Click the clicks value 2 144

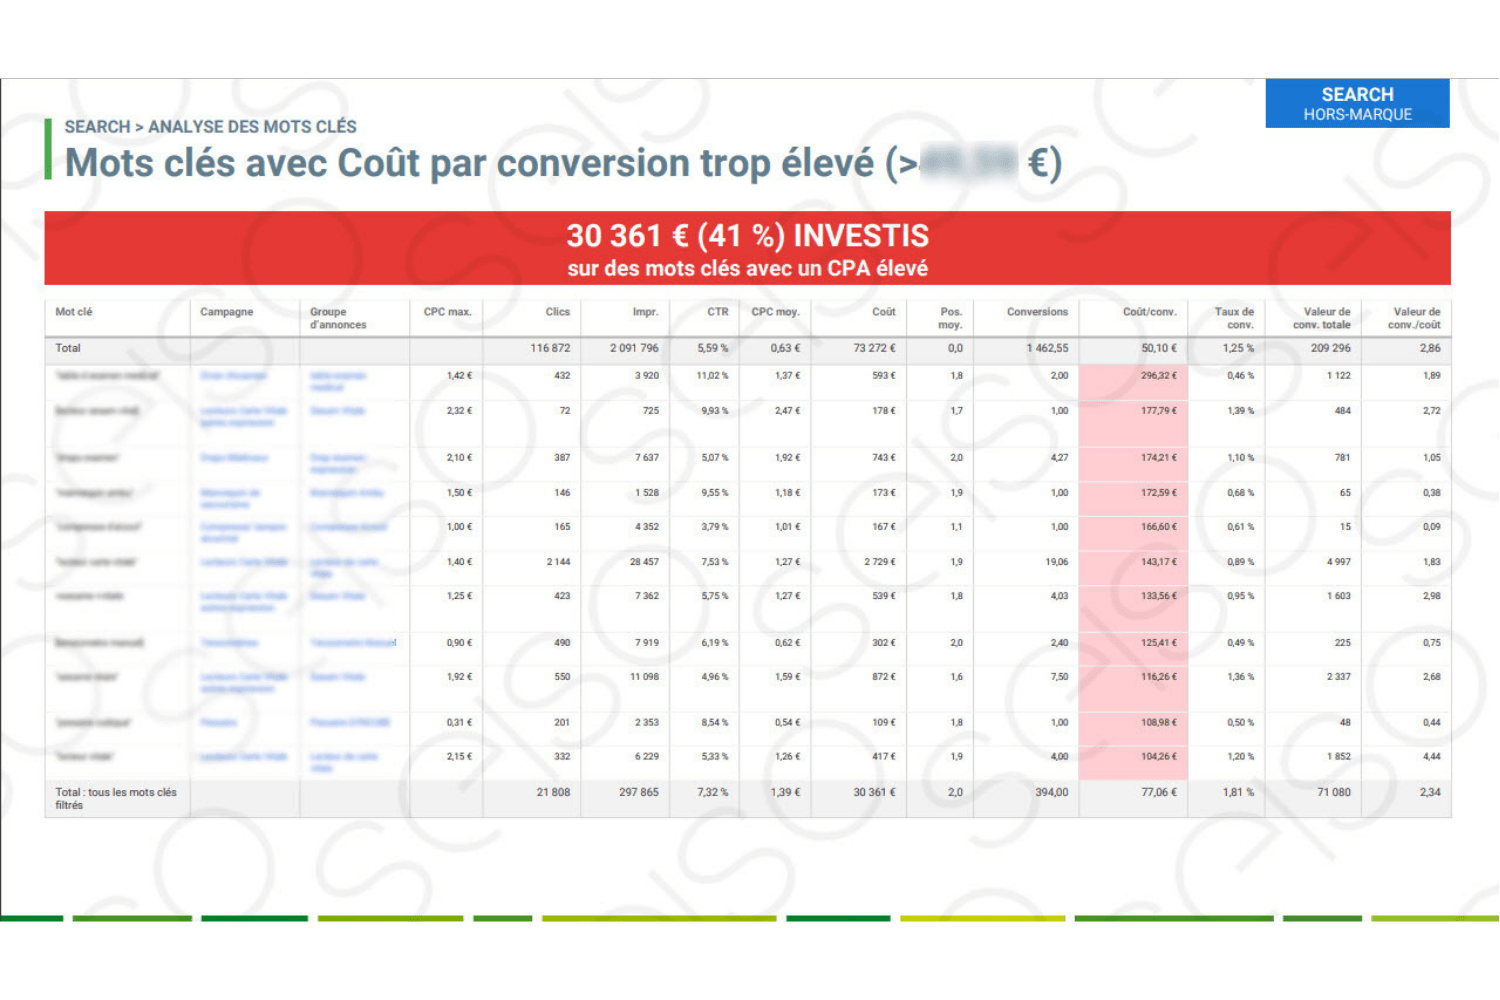pyautogui.click(x=558, y=562)
